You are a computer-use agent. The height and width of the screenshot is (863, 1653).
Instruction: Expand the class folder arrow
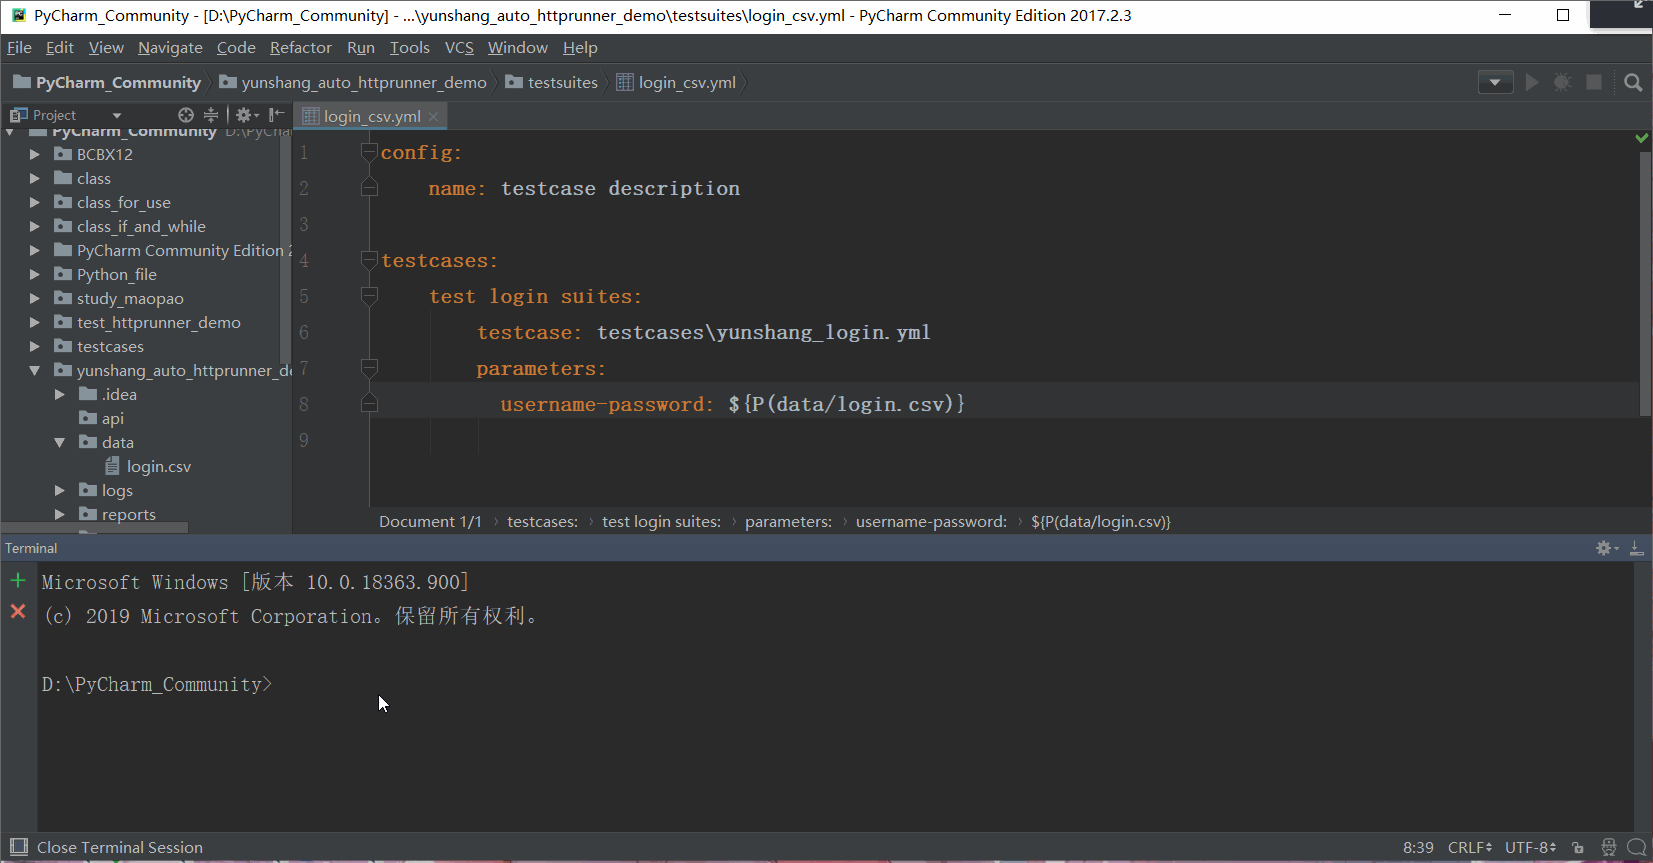click(35, 178)
